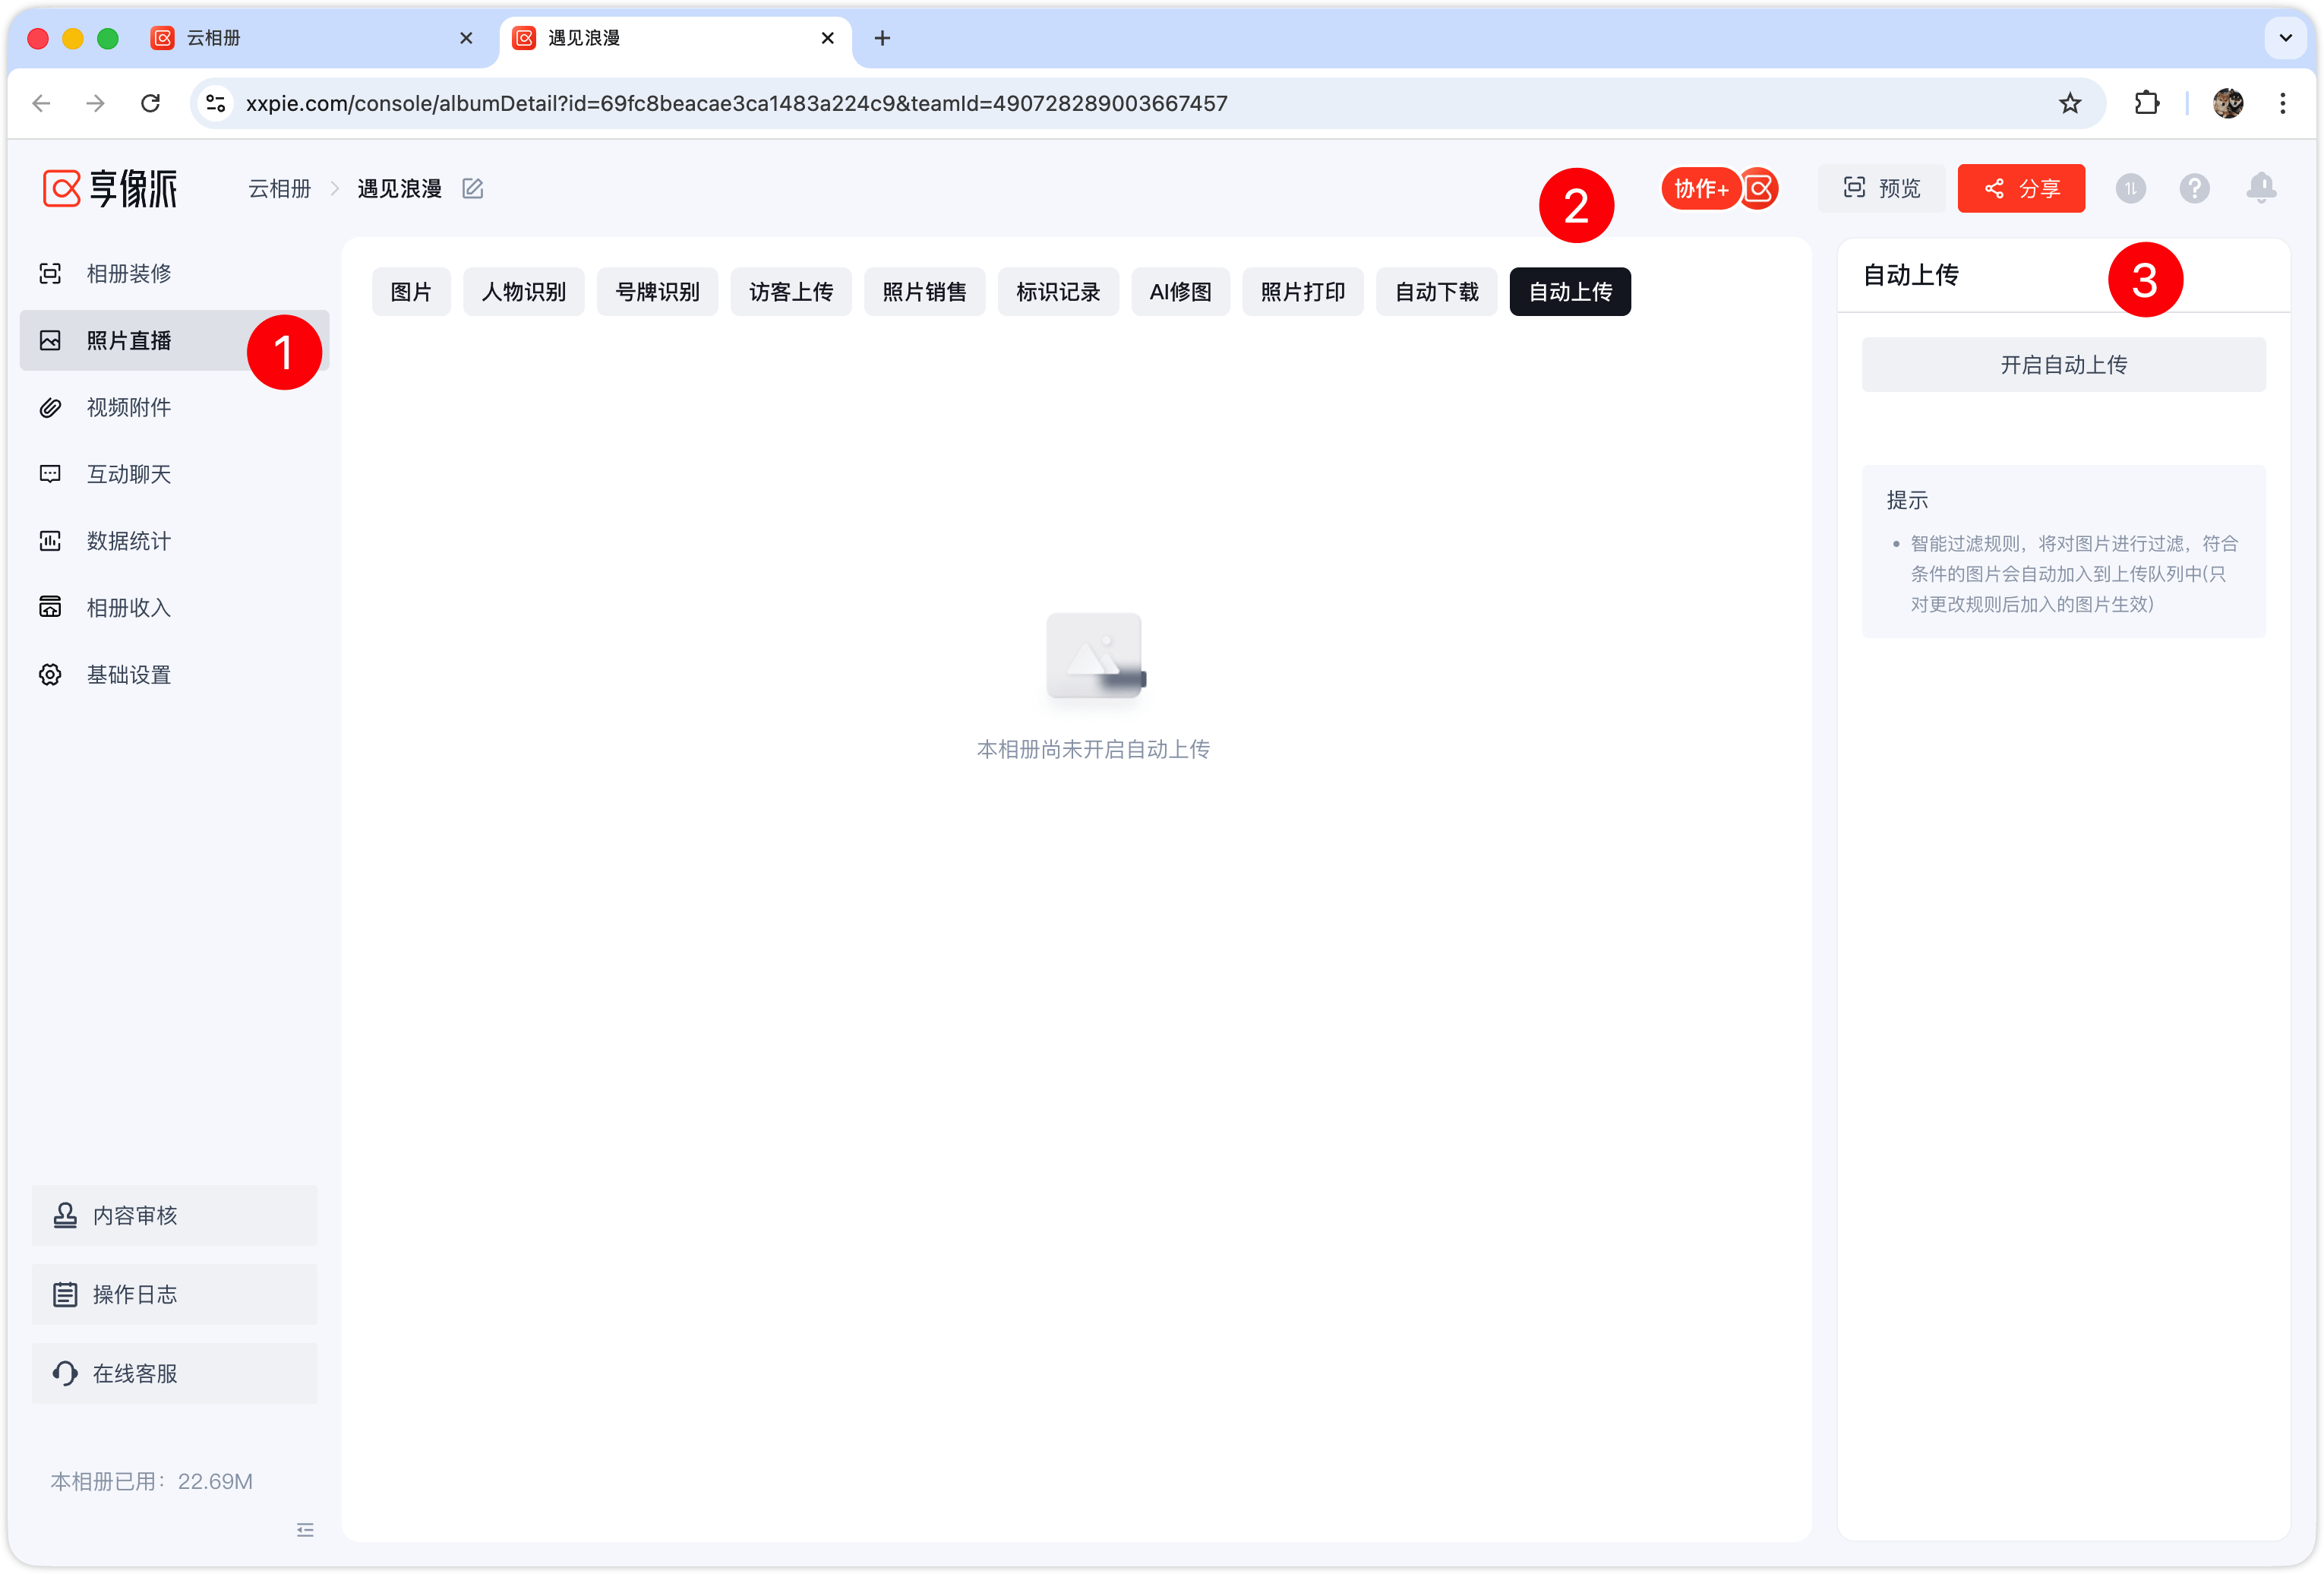Switch to 图片 tab

click(411, 291)
